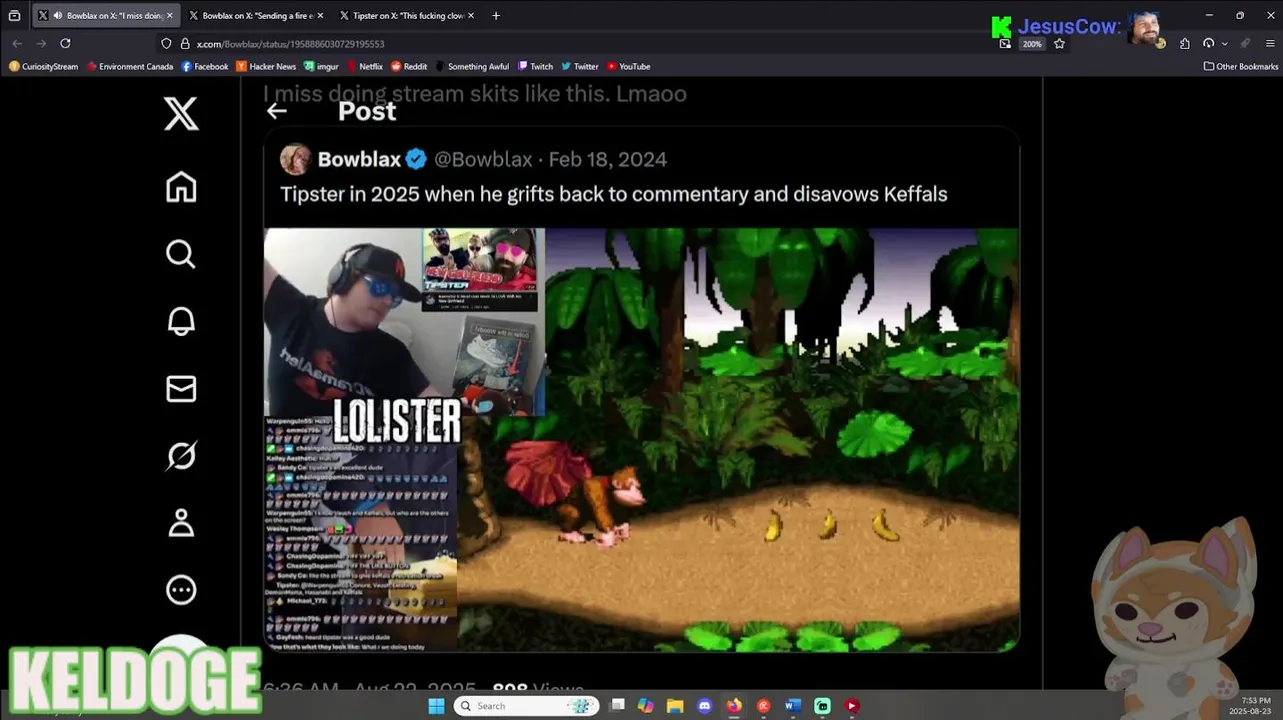Open the Donkey Kong video in quoted post
The image size is (1283, 720).
pos(641,440)
